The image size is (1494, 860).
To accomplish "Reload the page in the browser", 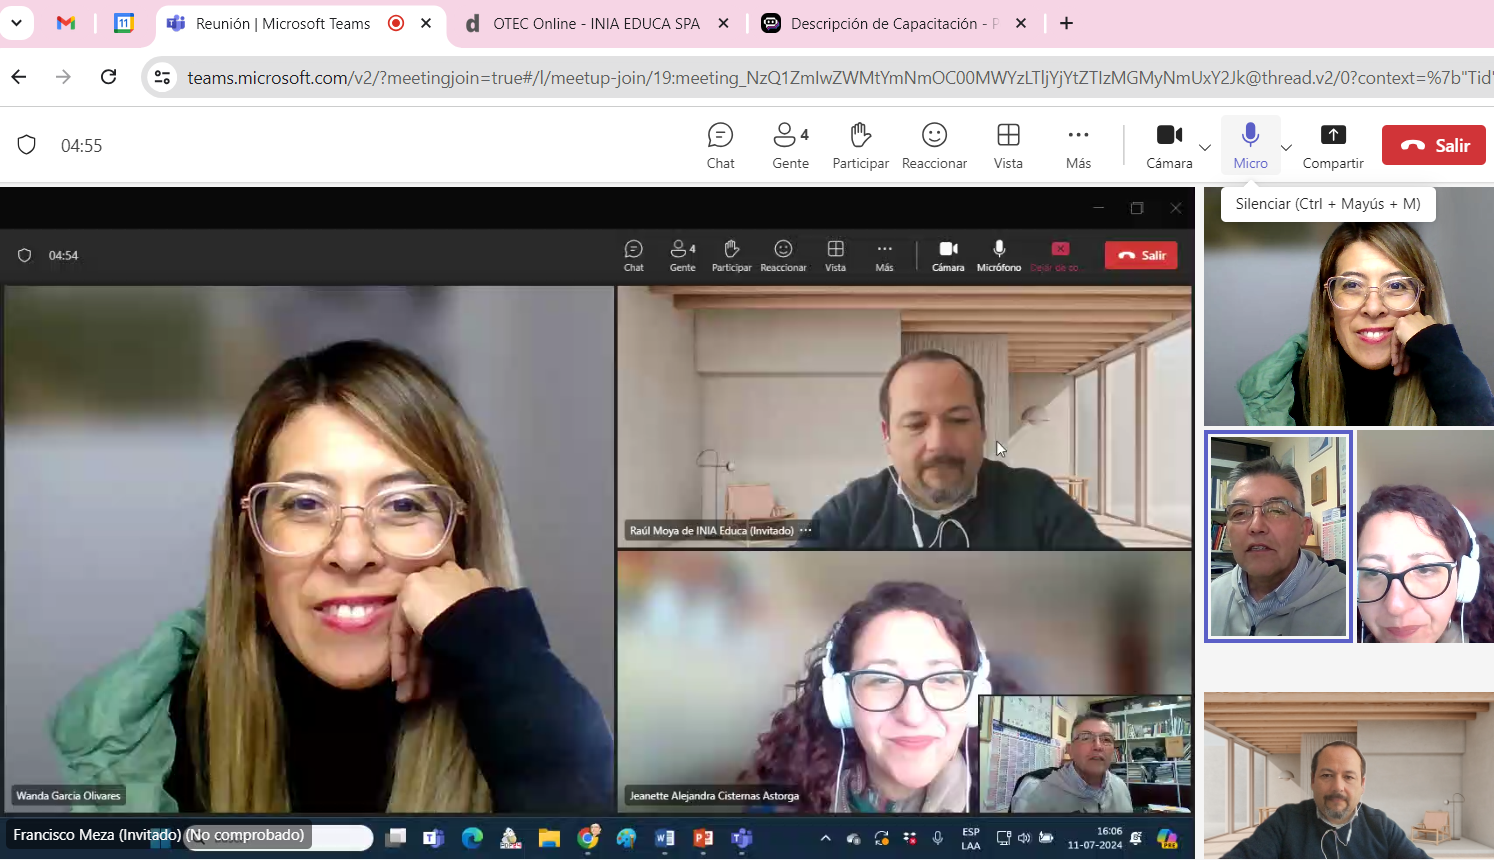I will [109, 77].
